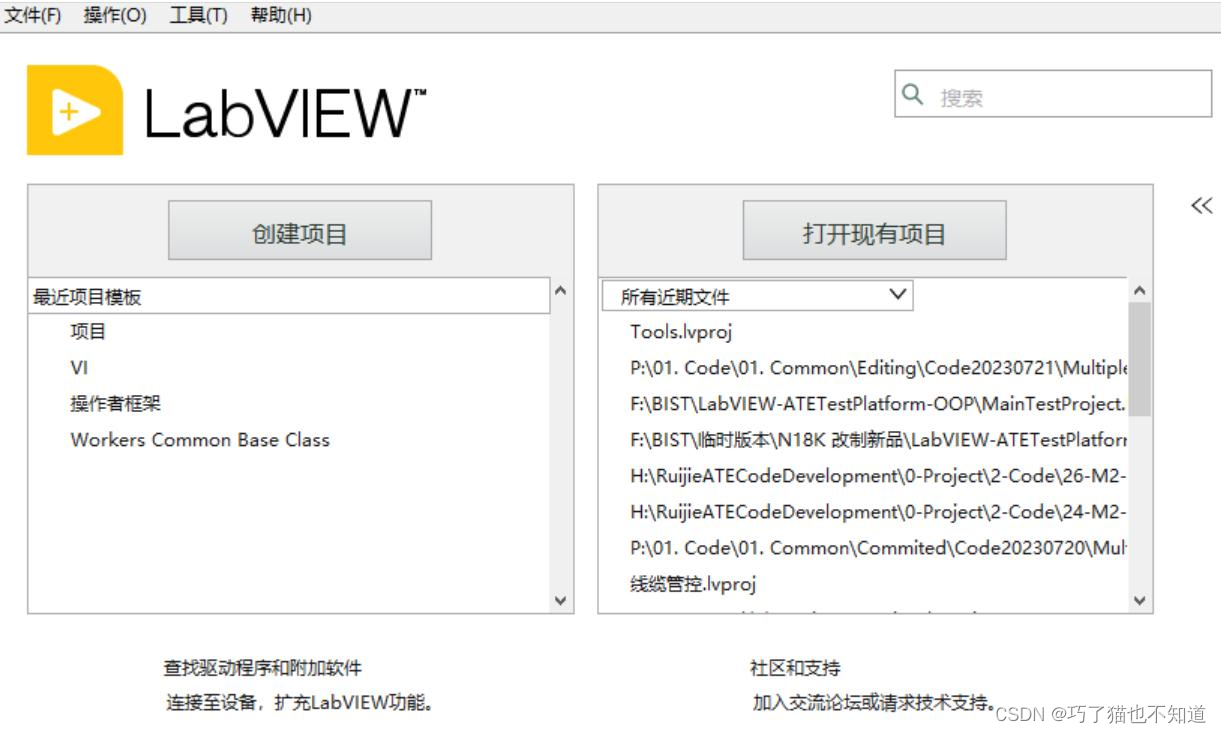This screenshot has width=1221, height=733.
Task: Click the up scroll arrow of recent files list
Action: 1140,290
